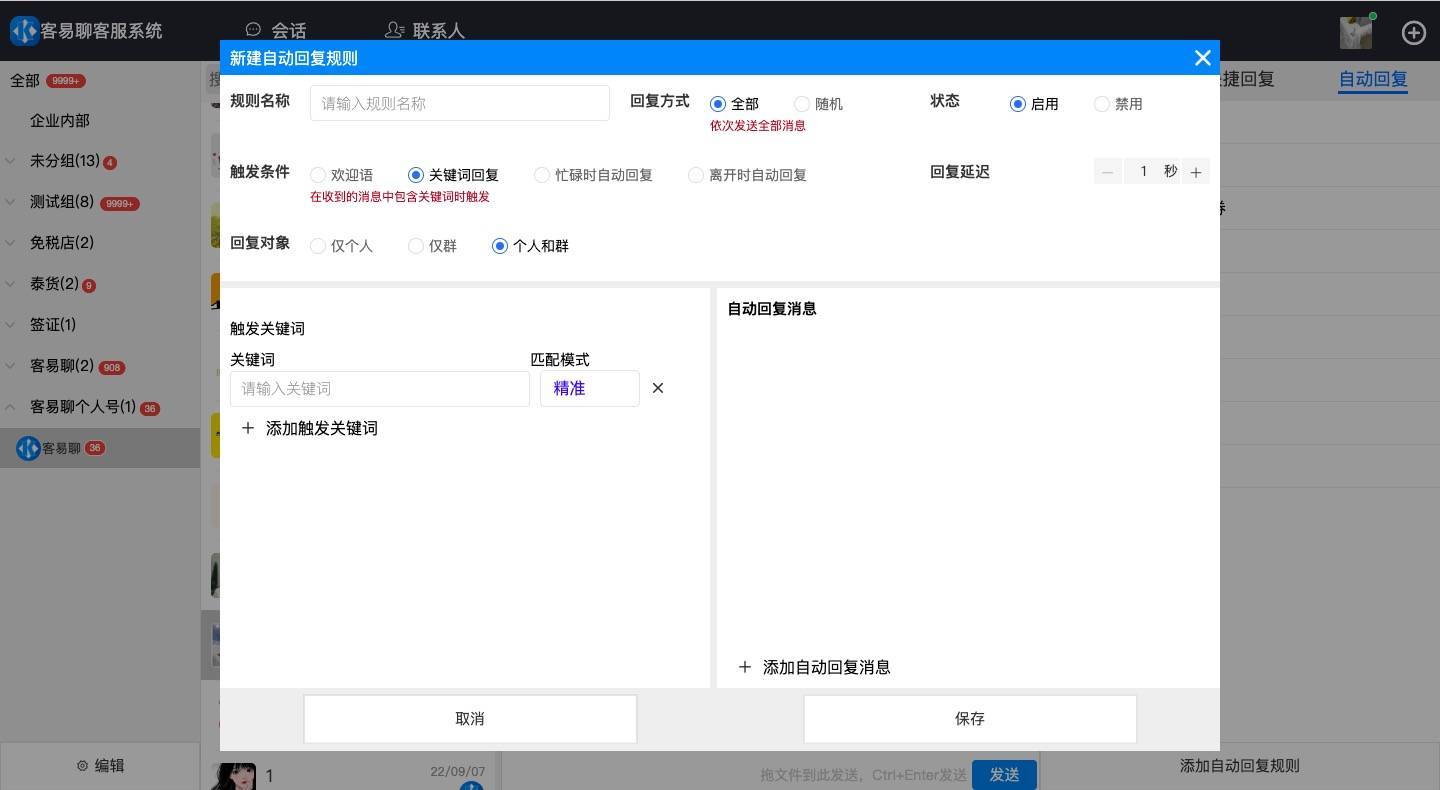This screenshot has width=1440, height=790.
Task: Switch status to 禁用
Action: coord(1101,103)
